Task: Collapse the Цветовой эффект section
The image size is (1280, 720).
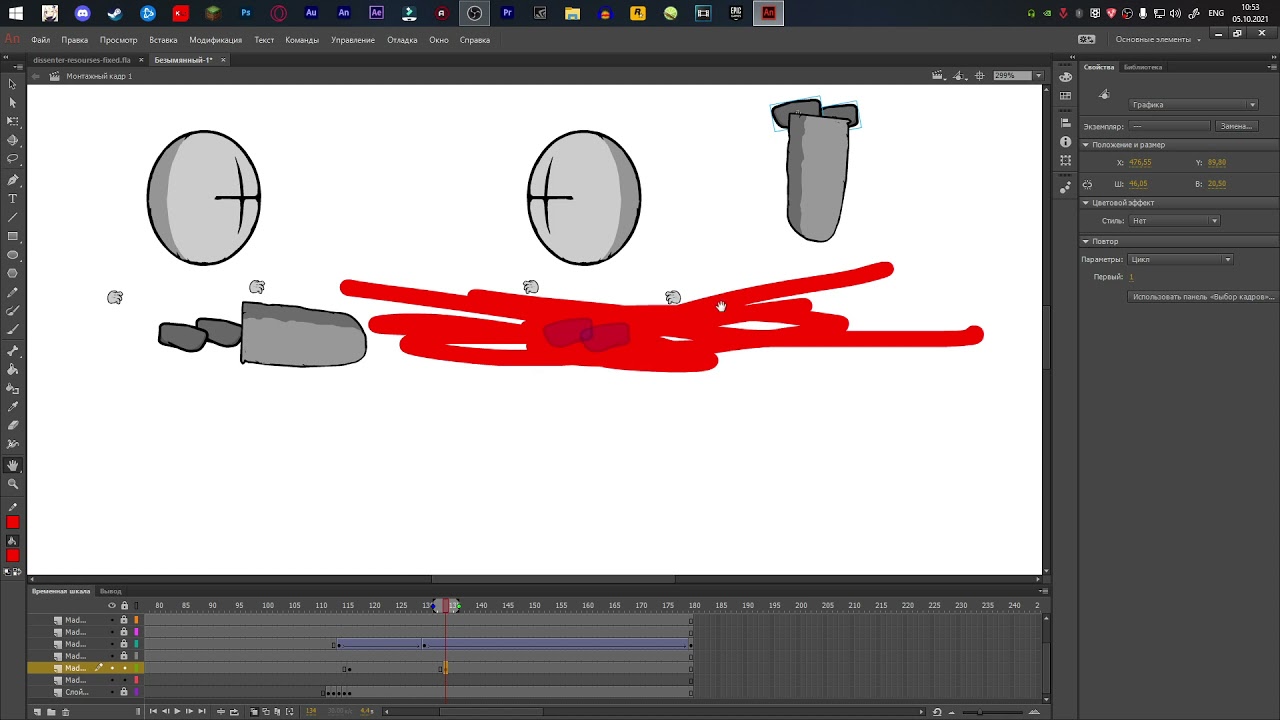Action: click(1086, 203)
